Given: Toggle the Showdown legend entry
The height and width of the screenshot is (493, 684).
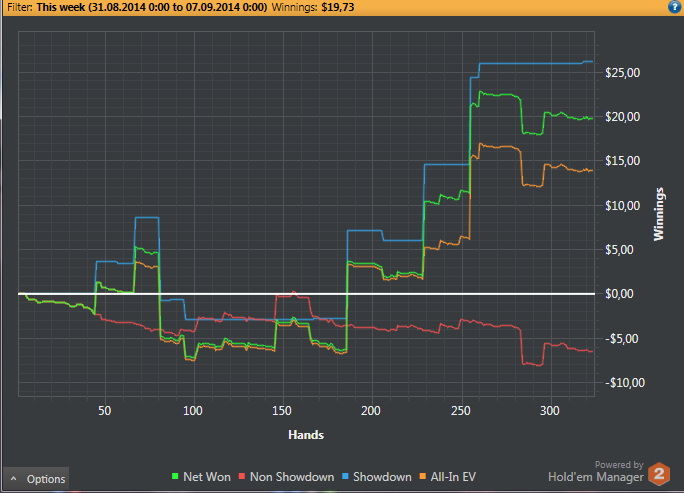Looking at the screenshot, I should [x=376, y=477].
